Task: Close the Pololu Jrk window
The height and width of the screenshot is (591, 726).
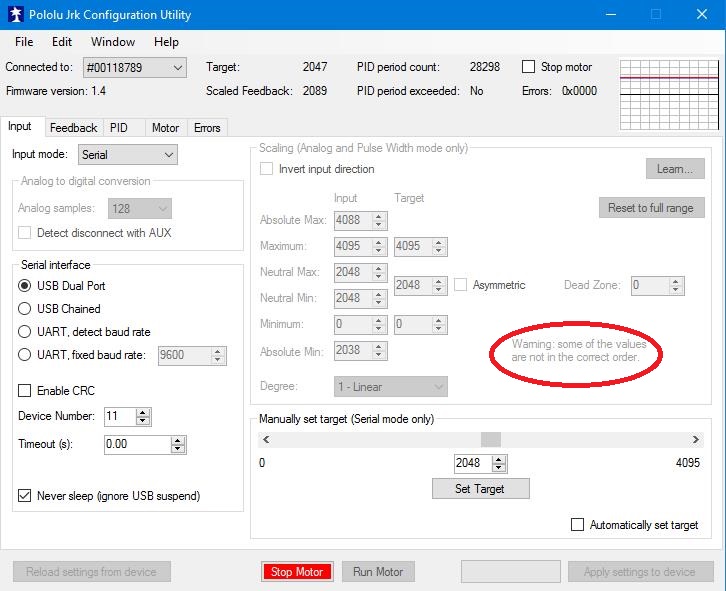Action: click(702, 14)
